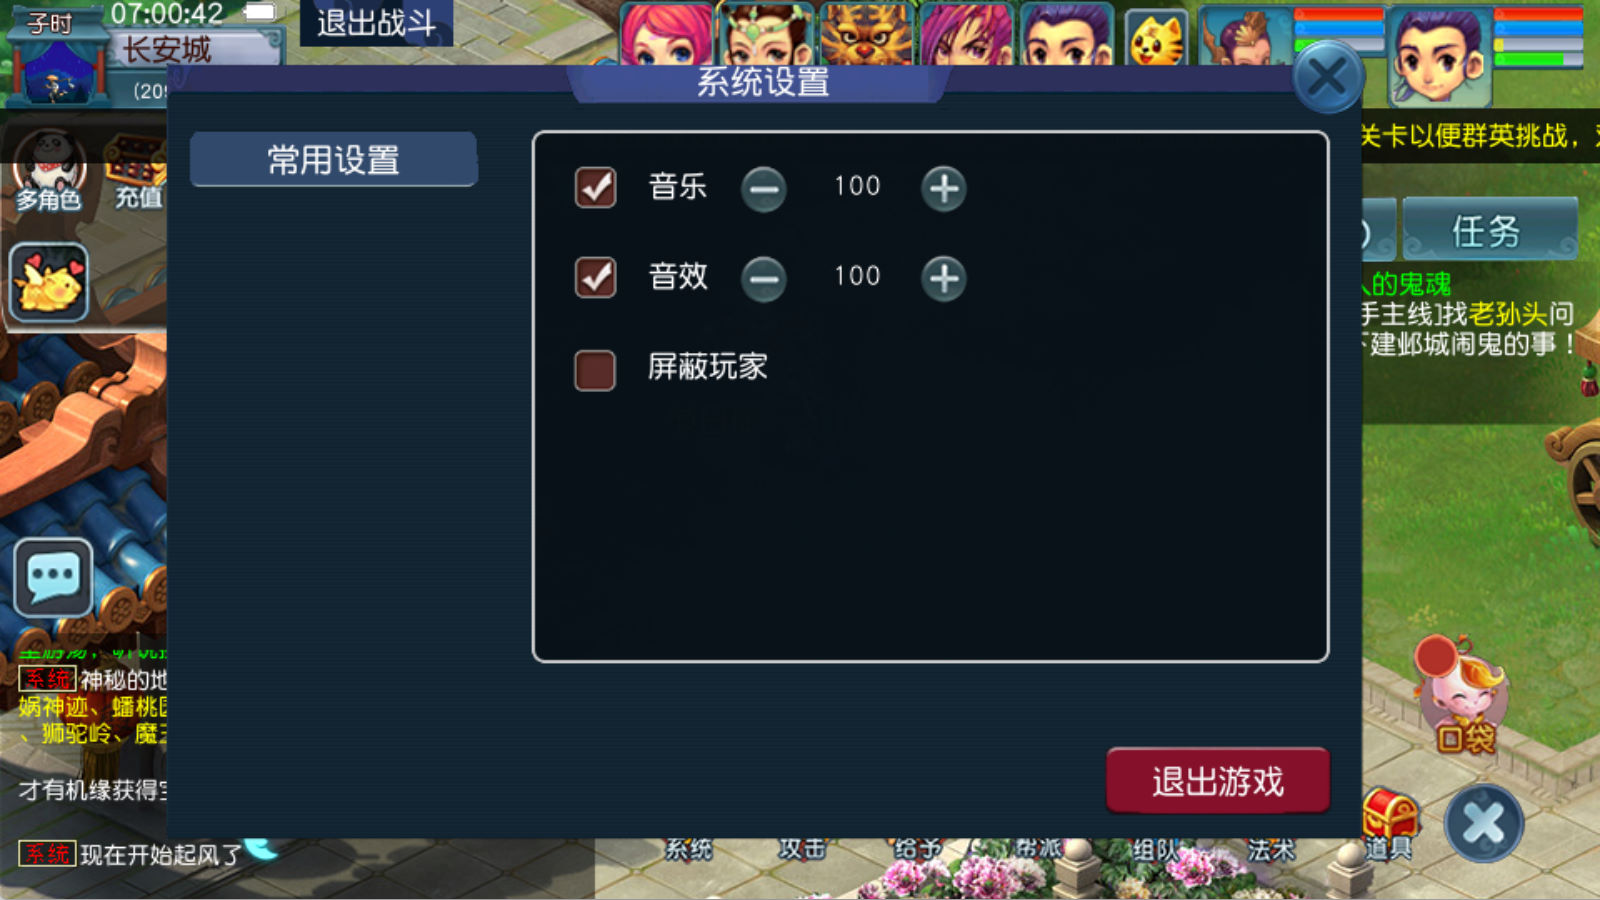Open the 多角色 panda icon
The image size is (1600, 900).
point(48,172)
